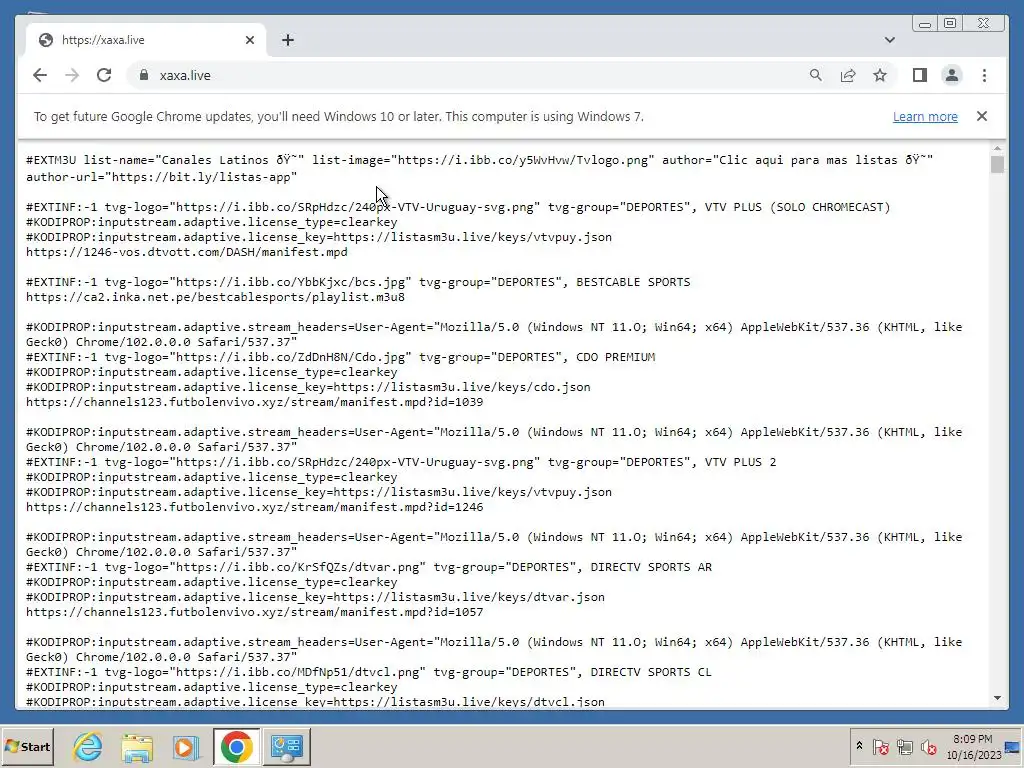Open Windows Media Player from taskbar

click(186, 746)
